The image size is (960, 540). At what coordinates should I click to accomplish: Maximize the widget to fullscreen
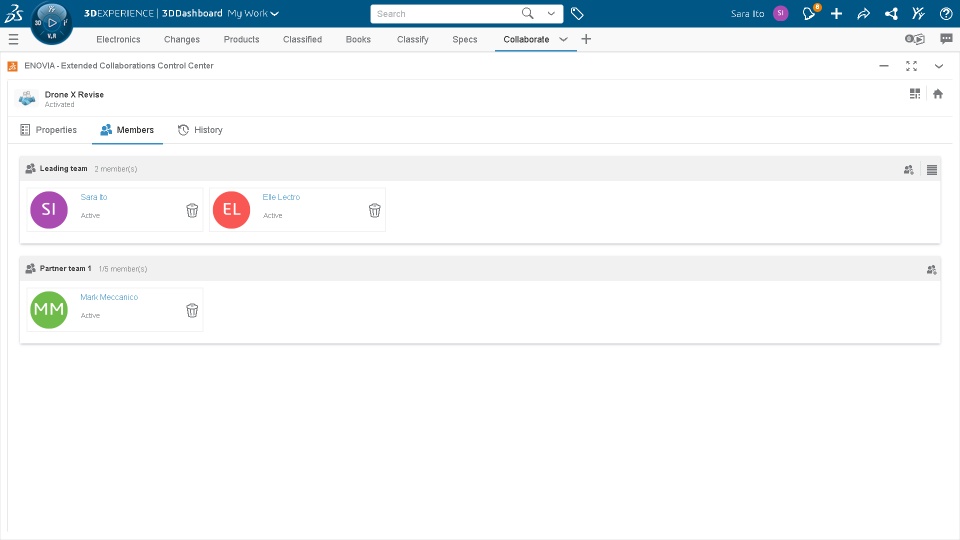pyautogui.click(x=912, y=66)
